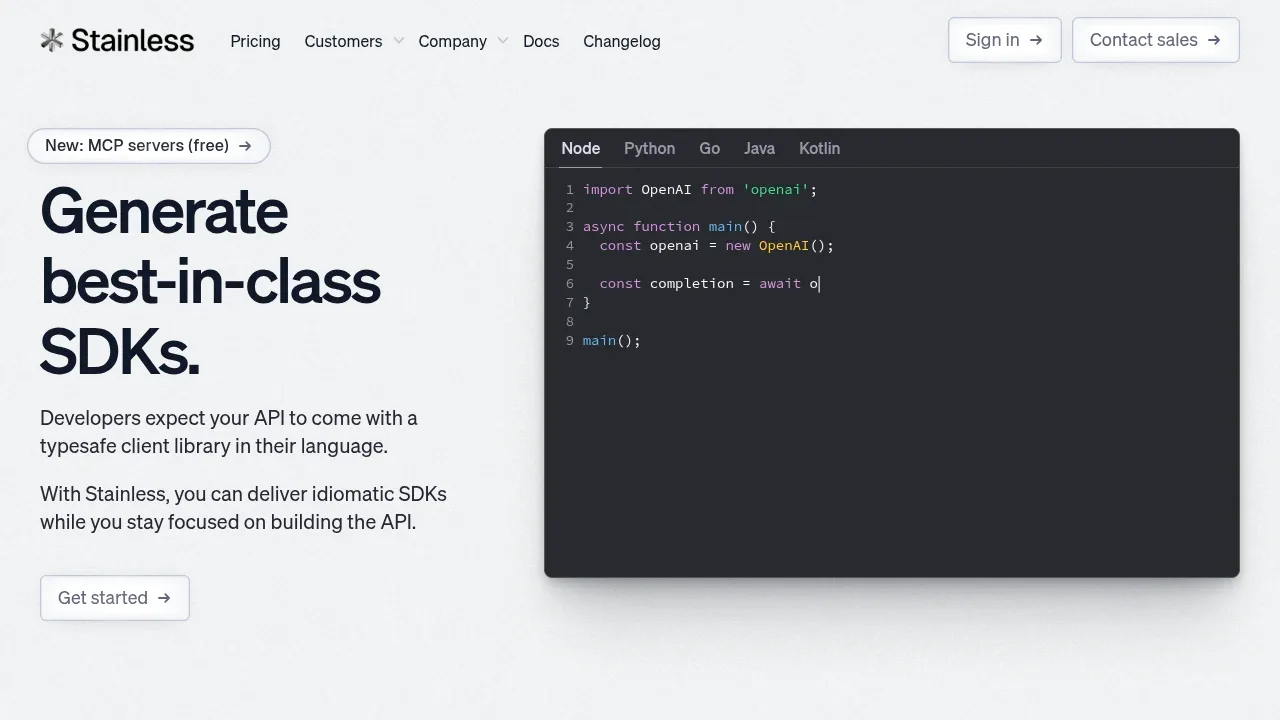Click the Sign in button

pyautogui.click(x=1005, y=40)
